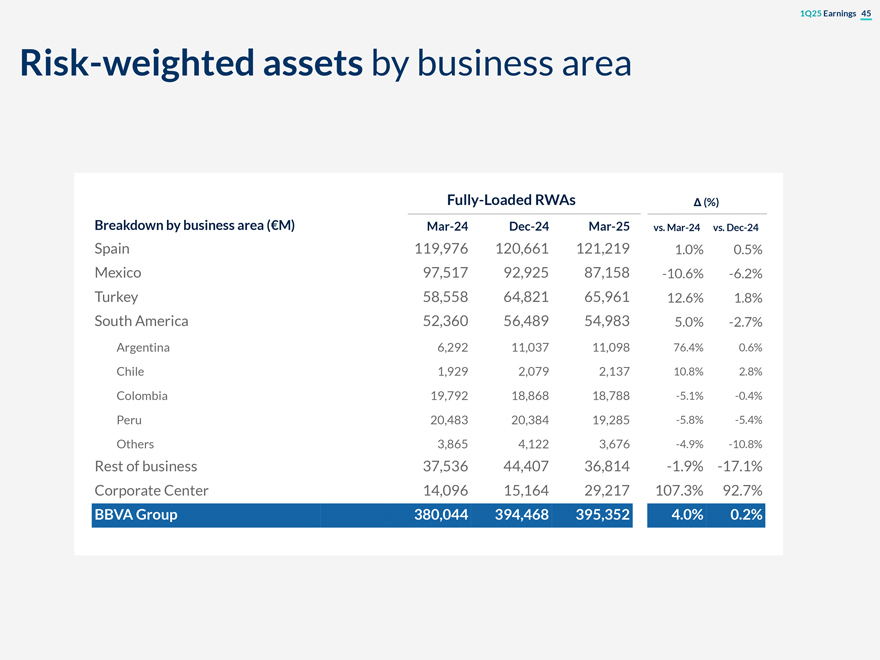Click the 'Rest of business' row label

click(145, 466)
